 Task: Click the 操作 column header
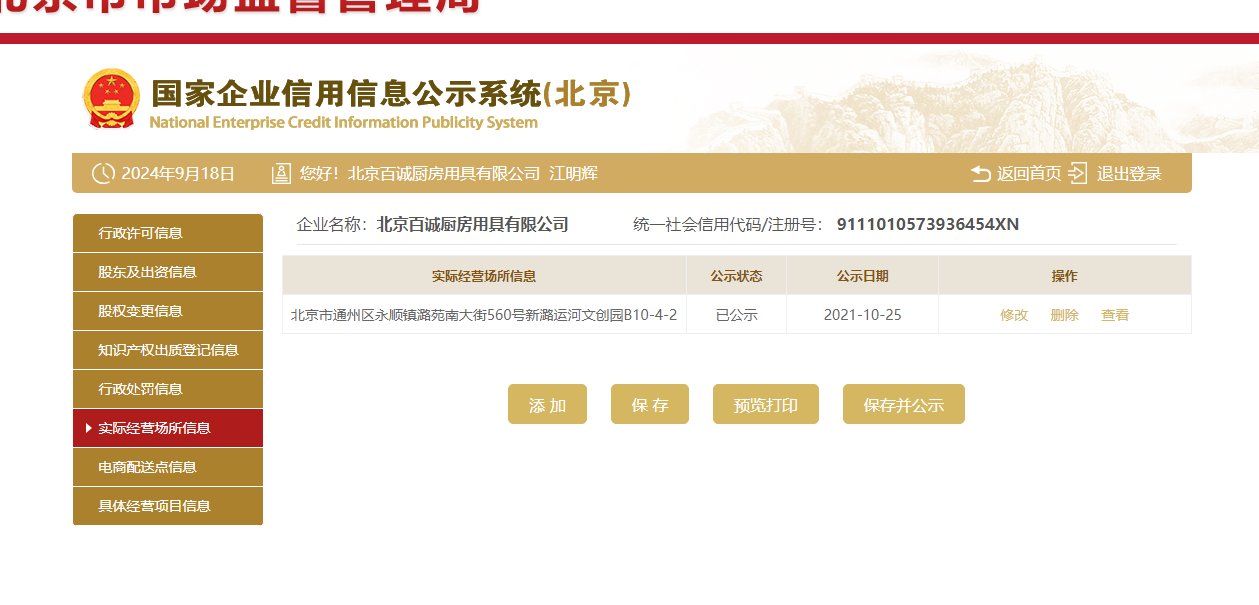point(1065,276)
